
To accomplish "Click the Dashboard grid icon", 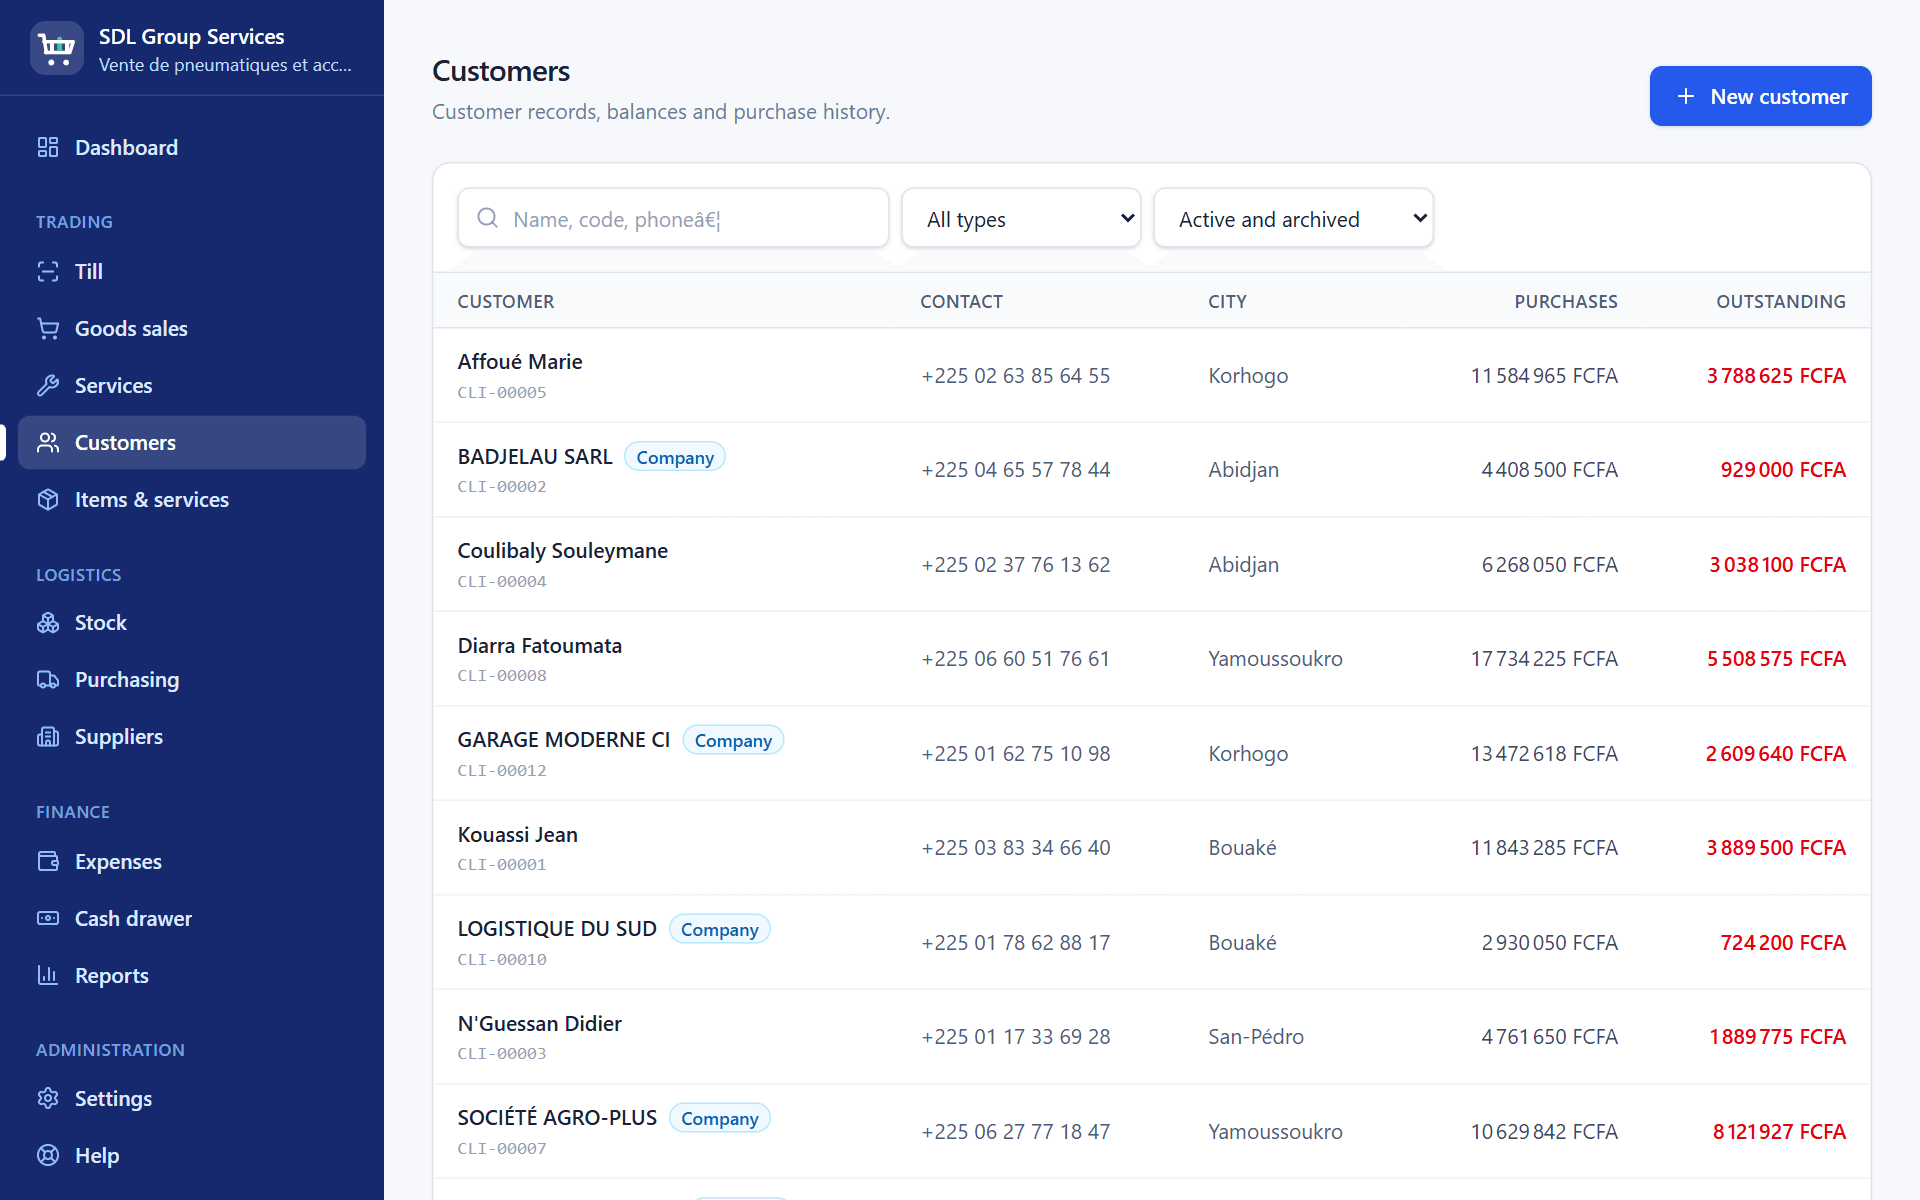I will pos(48,148).
